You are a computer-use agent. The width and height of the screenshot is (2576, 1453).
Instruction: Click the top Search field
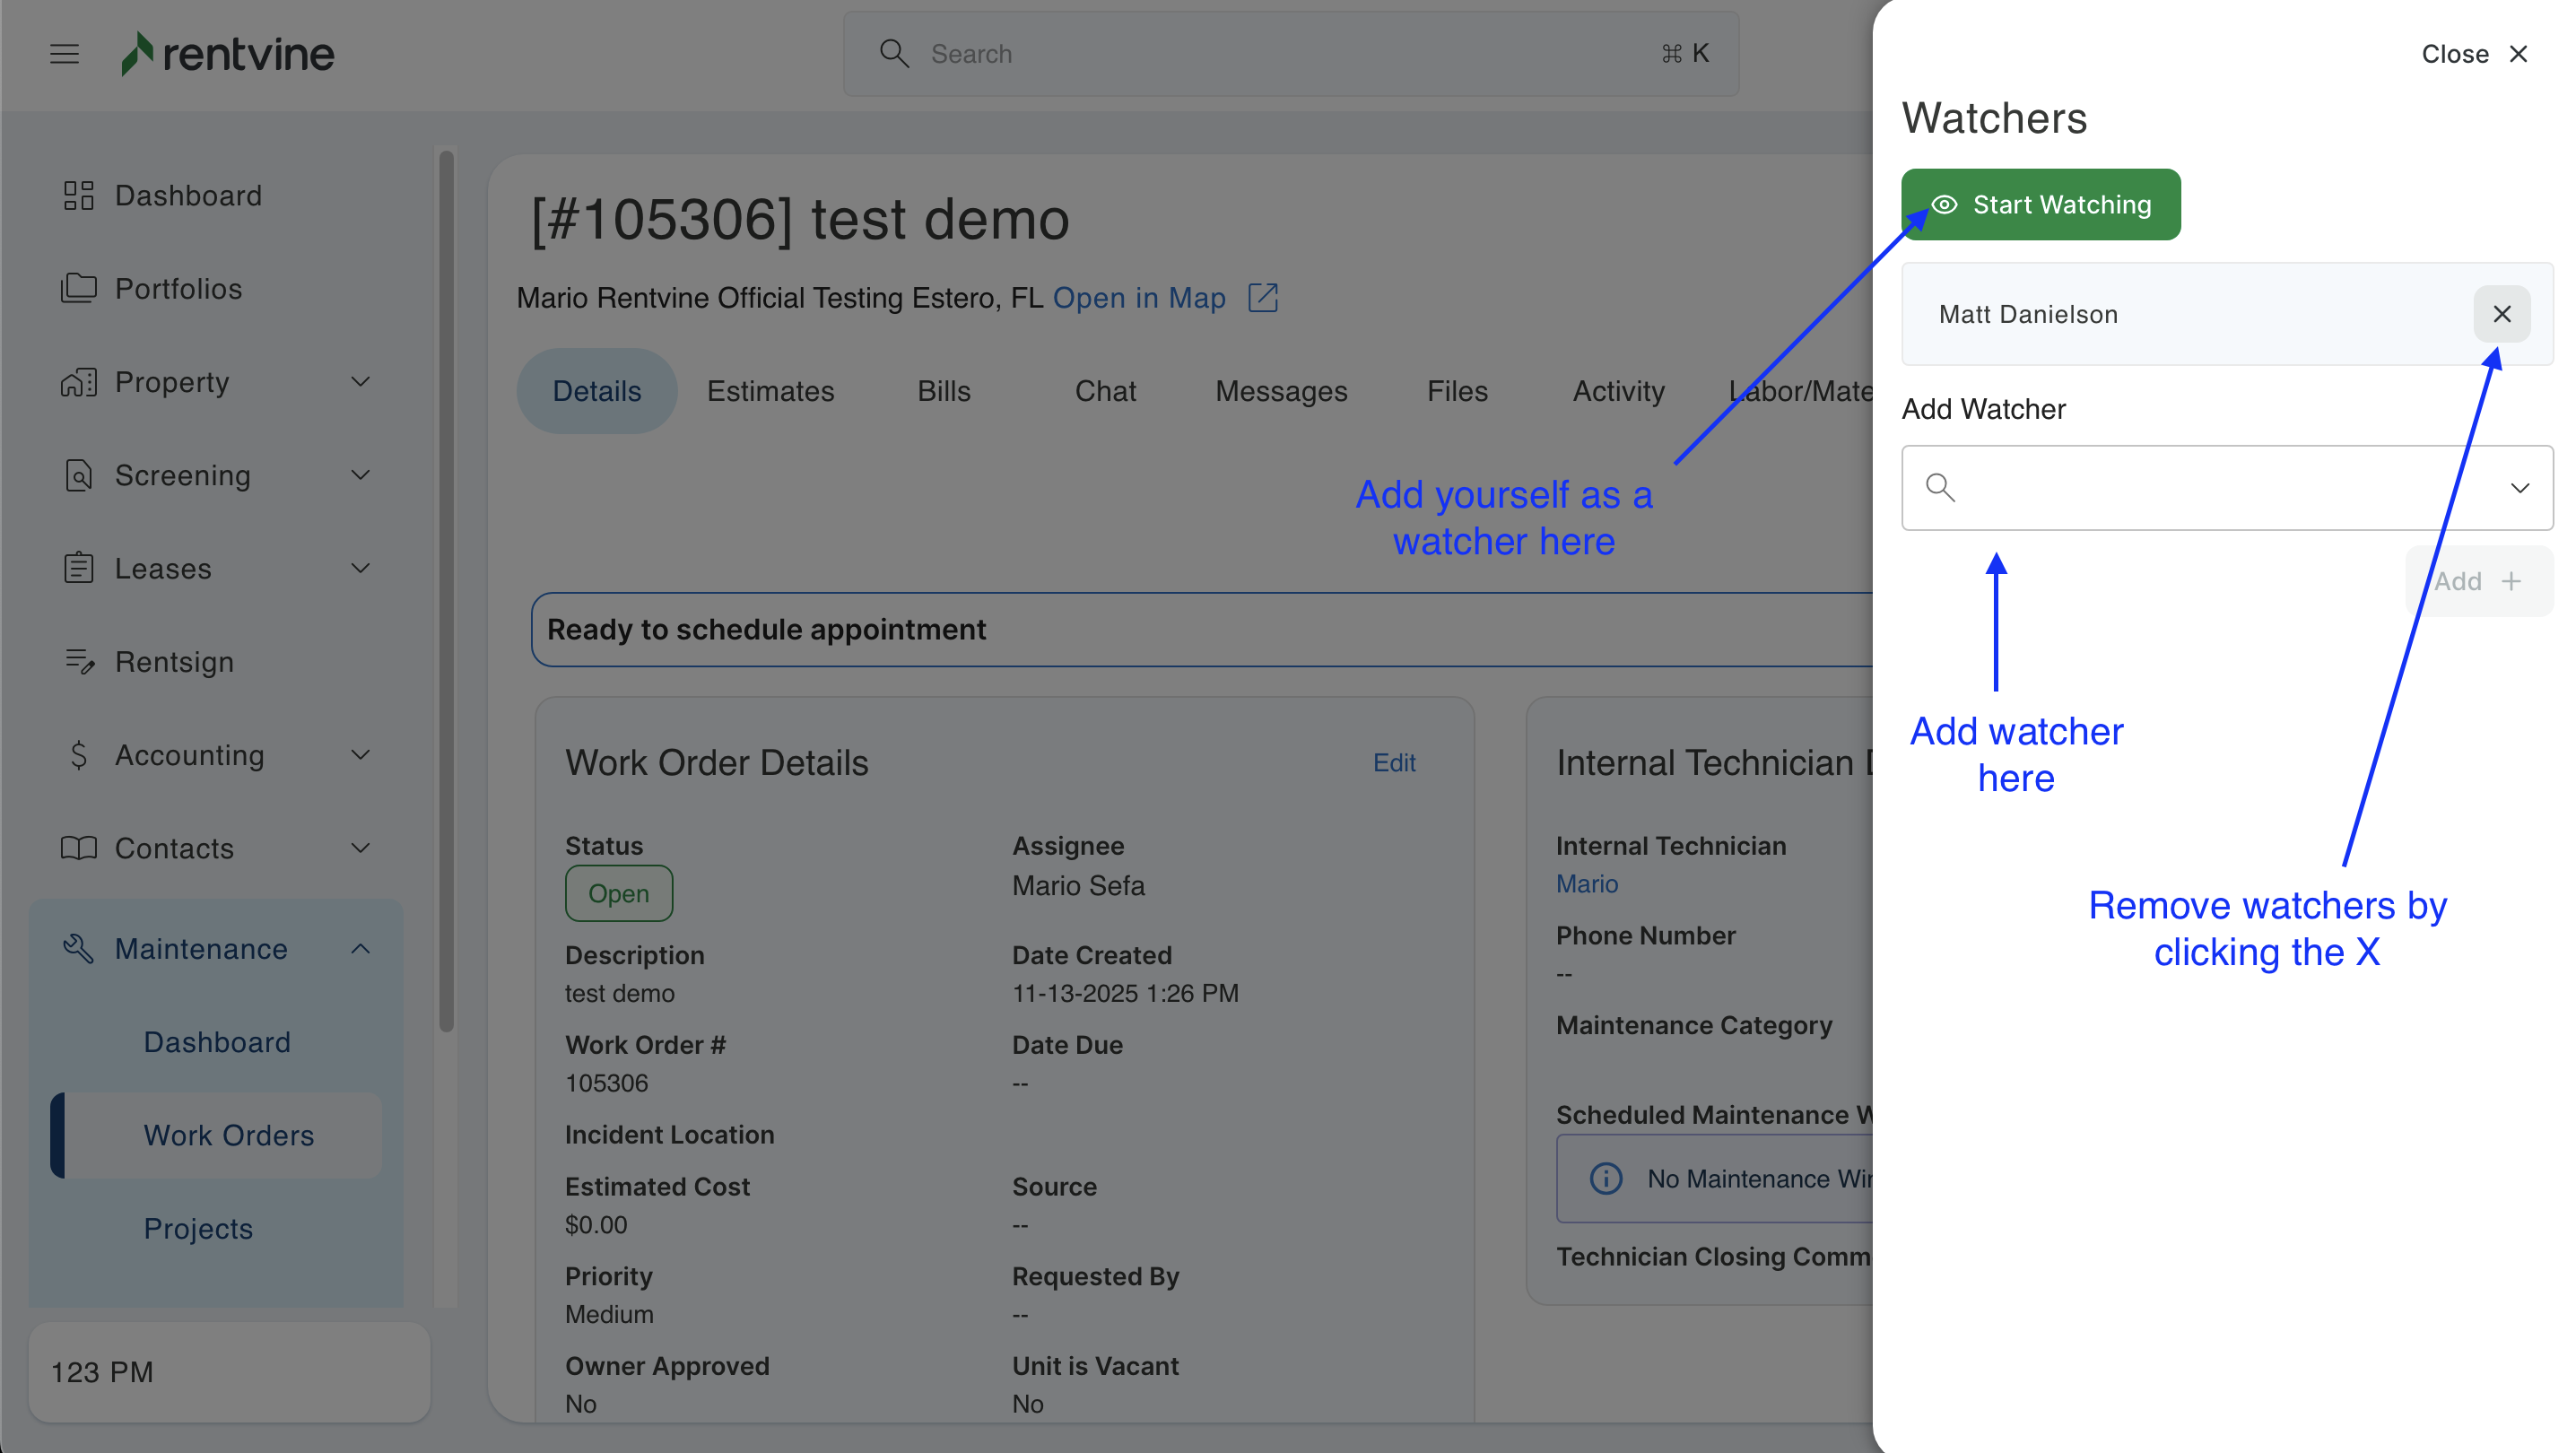(1290, 54)
